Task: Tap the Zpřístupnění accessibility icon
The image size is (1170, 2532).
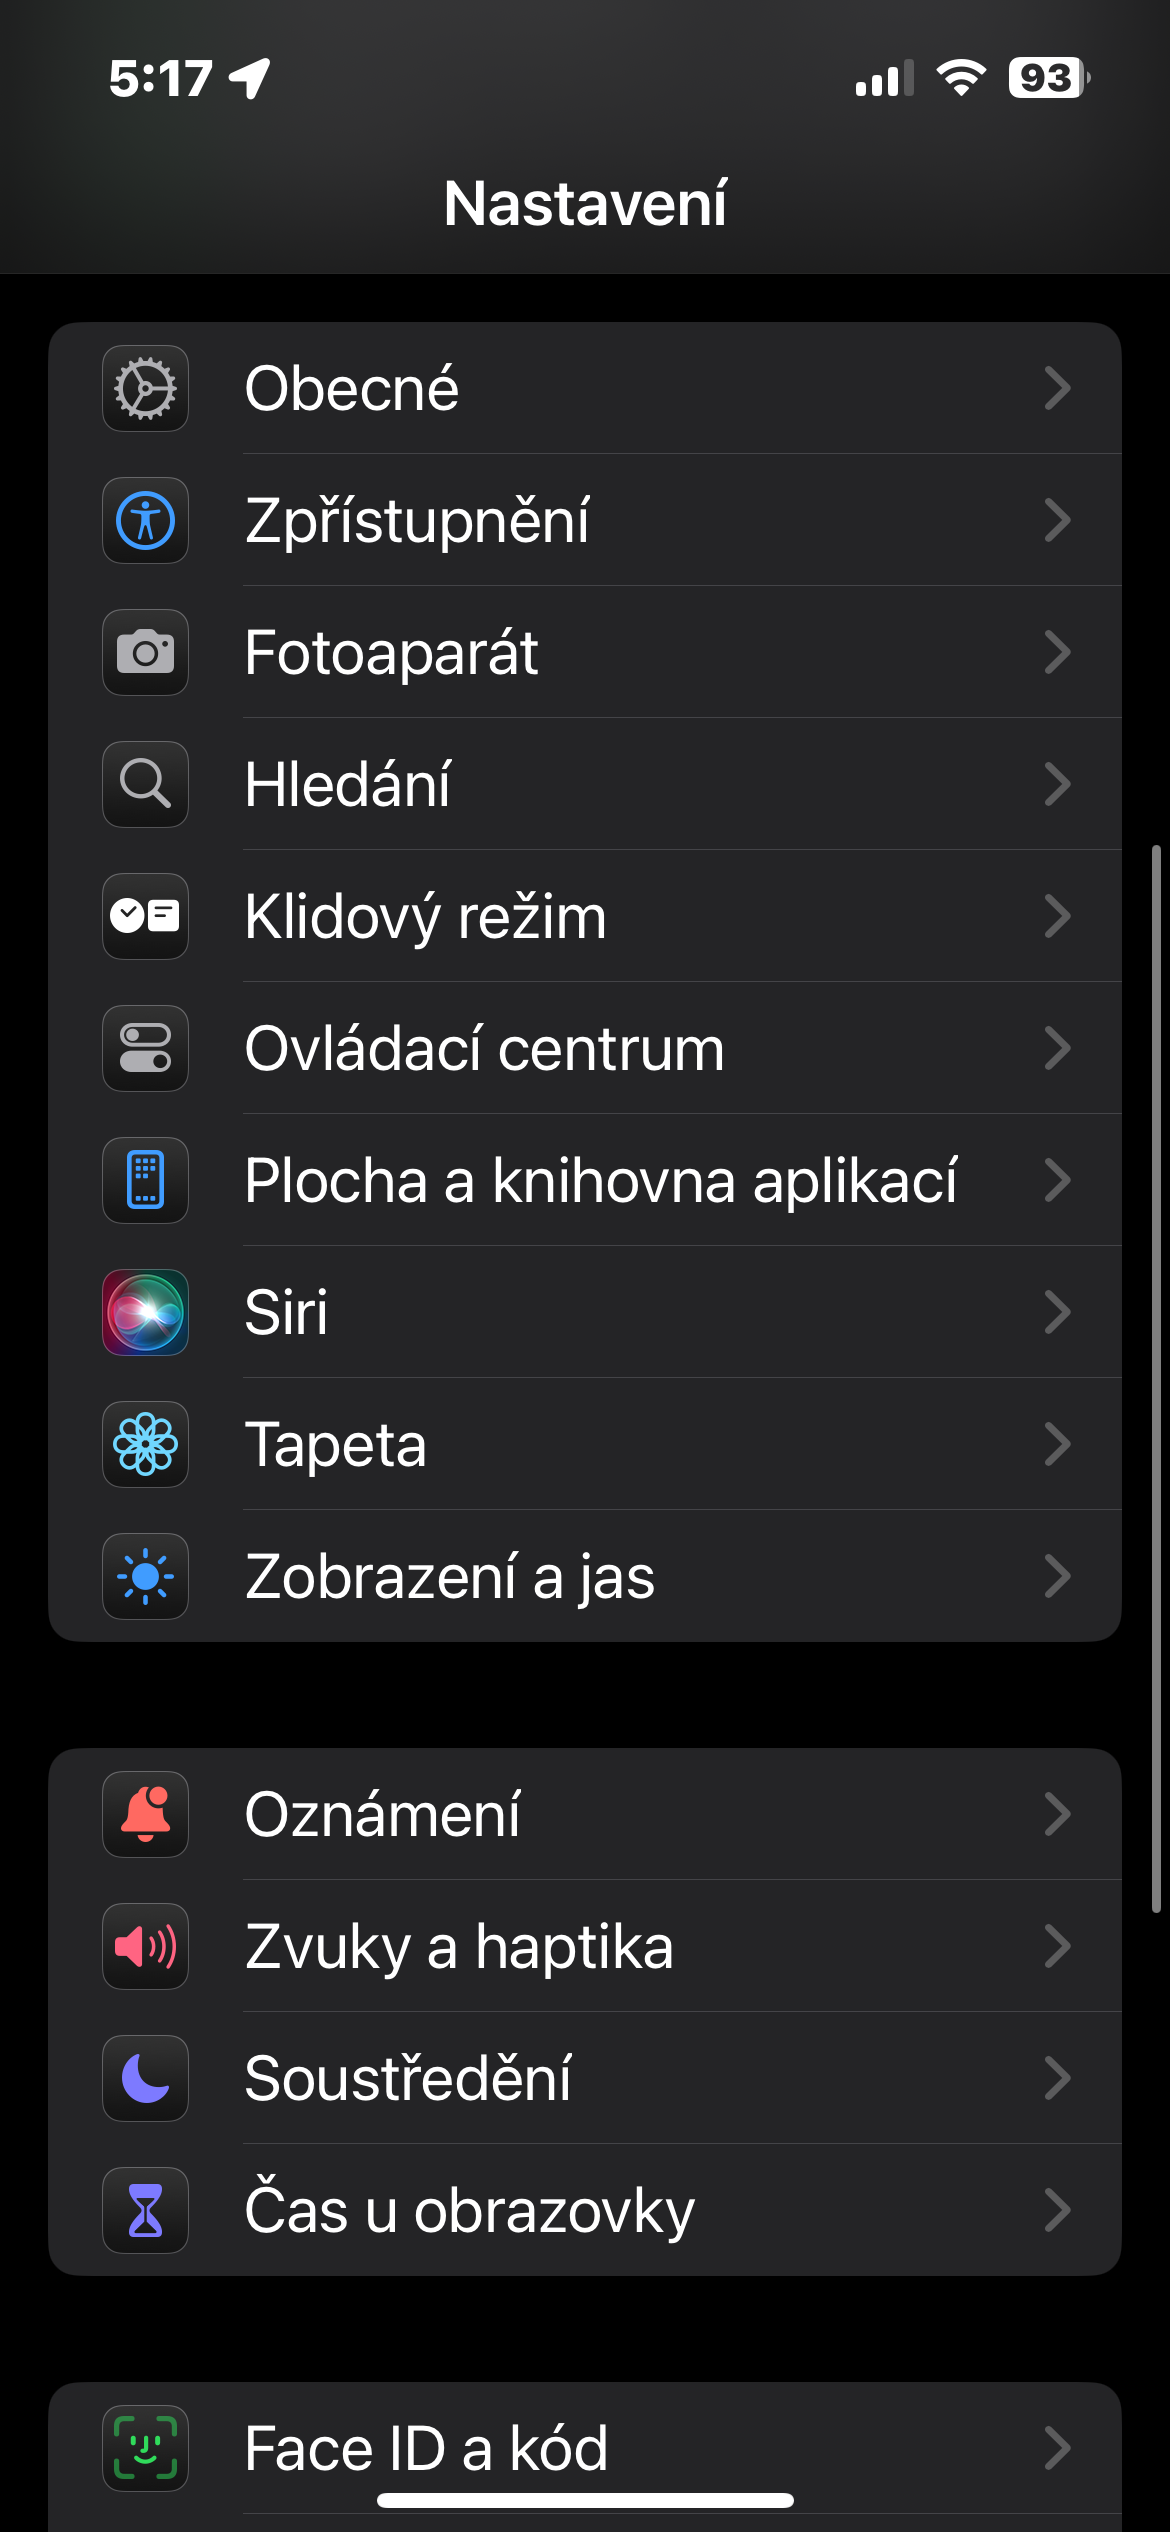Action: (145, 520)
